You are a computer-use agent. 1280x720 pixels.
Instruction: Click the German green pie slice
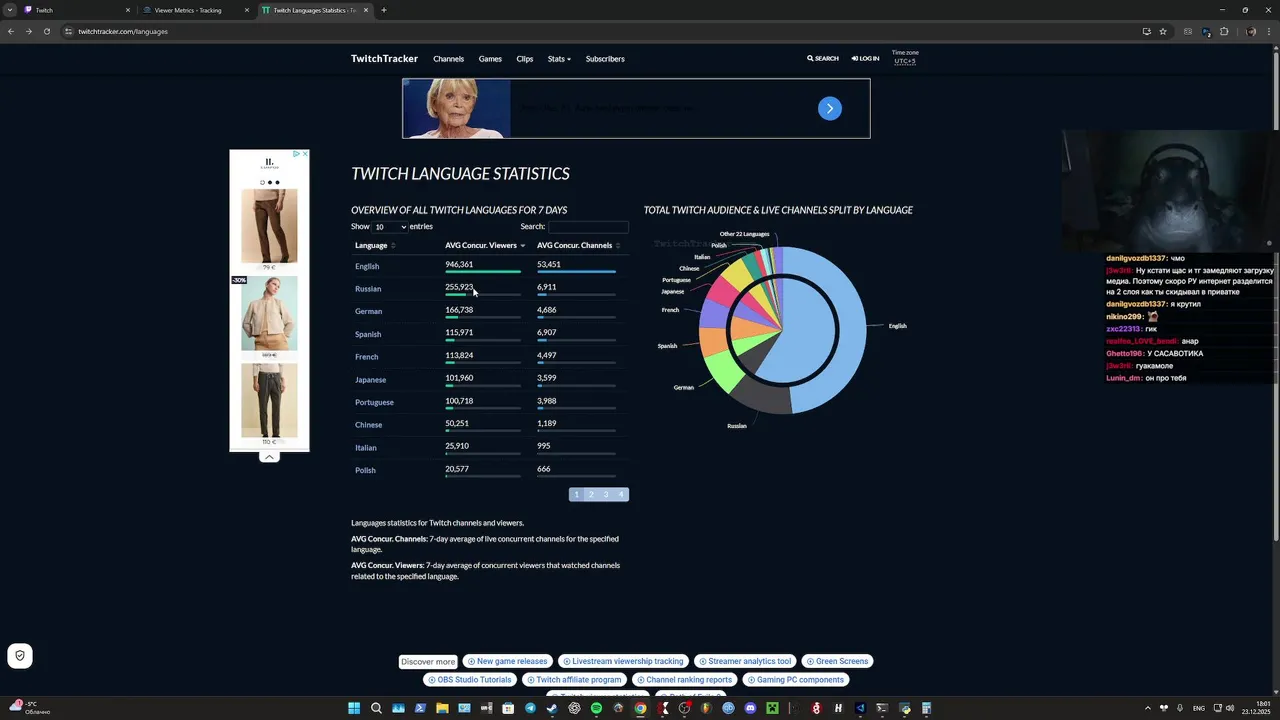(x=722, y=368)
